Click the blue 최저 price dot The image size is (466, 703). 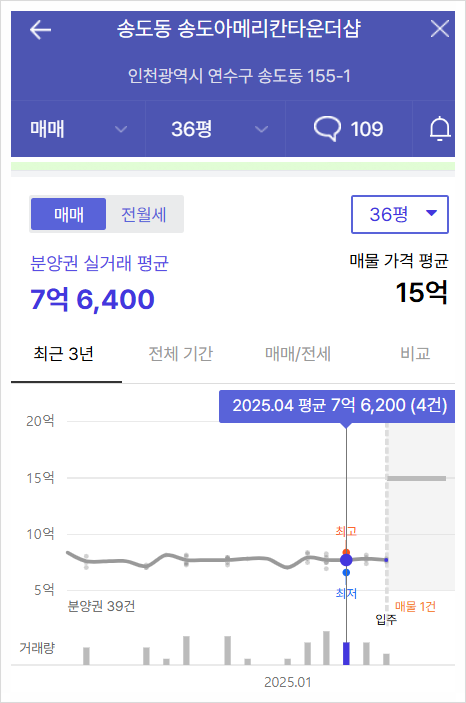pyautogui.click(x=346, y=573)
